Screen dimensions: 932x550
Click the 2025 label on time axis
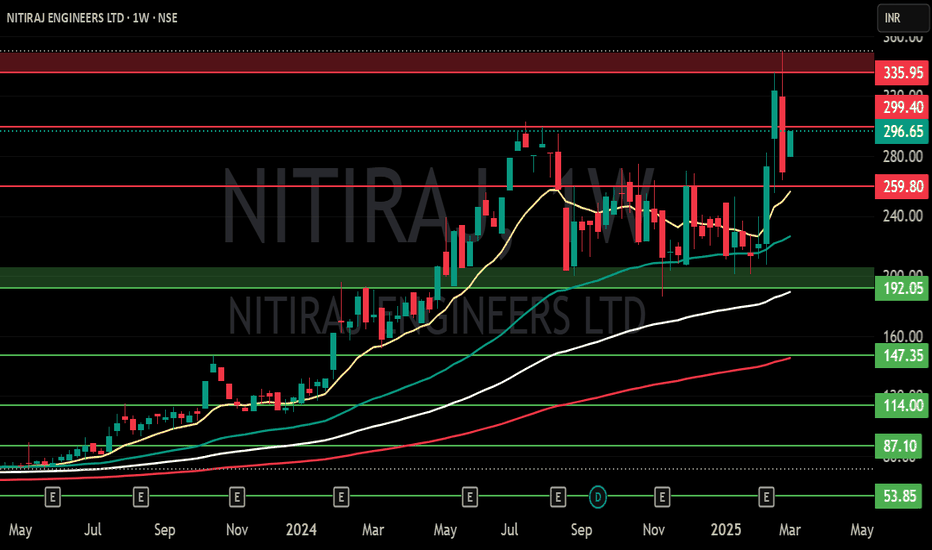pyautogui.click(x=726, y=529)
